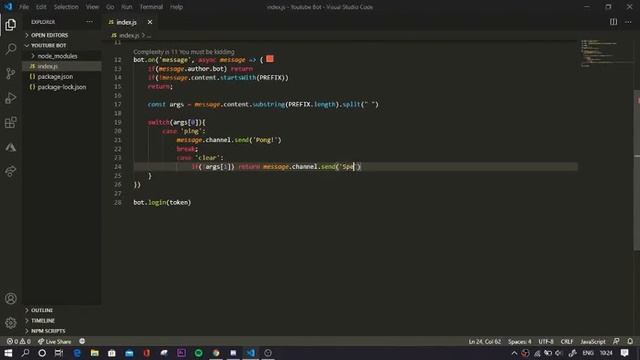
Task: Click the case 'ping': line of code
Action: click(x=184, y=131)
